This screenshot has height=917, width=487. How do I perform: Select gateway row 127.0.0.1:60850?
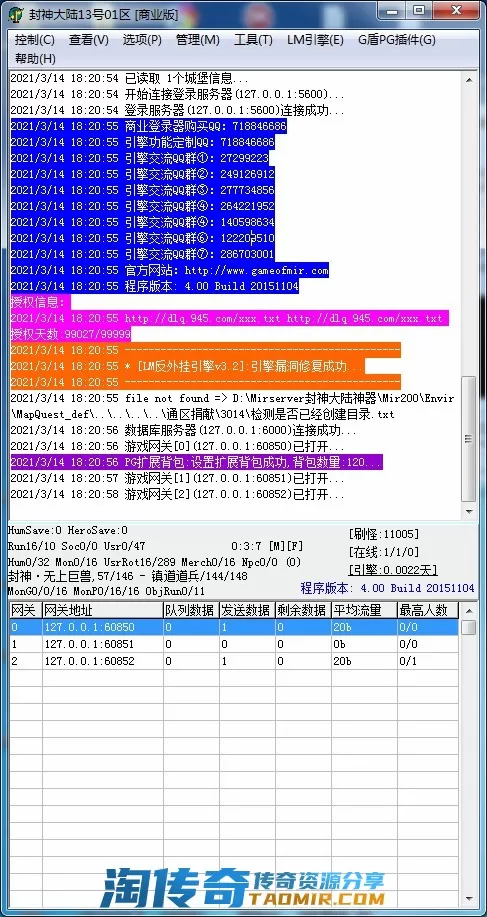pos(234,628)
